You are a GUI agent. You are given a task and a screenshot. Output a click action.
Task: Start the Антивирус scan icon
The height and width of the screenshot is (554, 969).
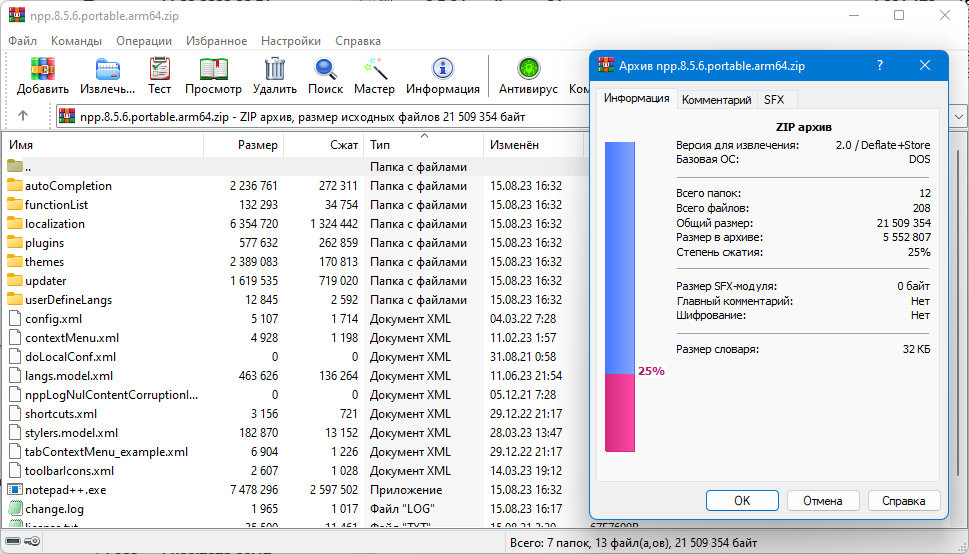click(x=528, y=75)
